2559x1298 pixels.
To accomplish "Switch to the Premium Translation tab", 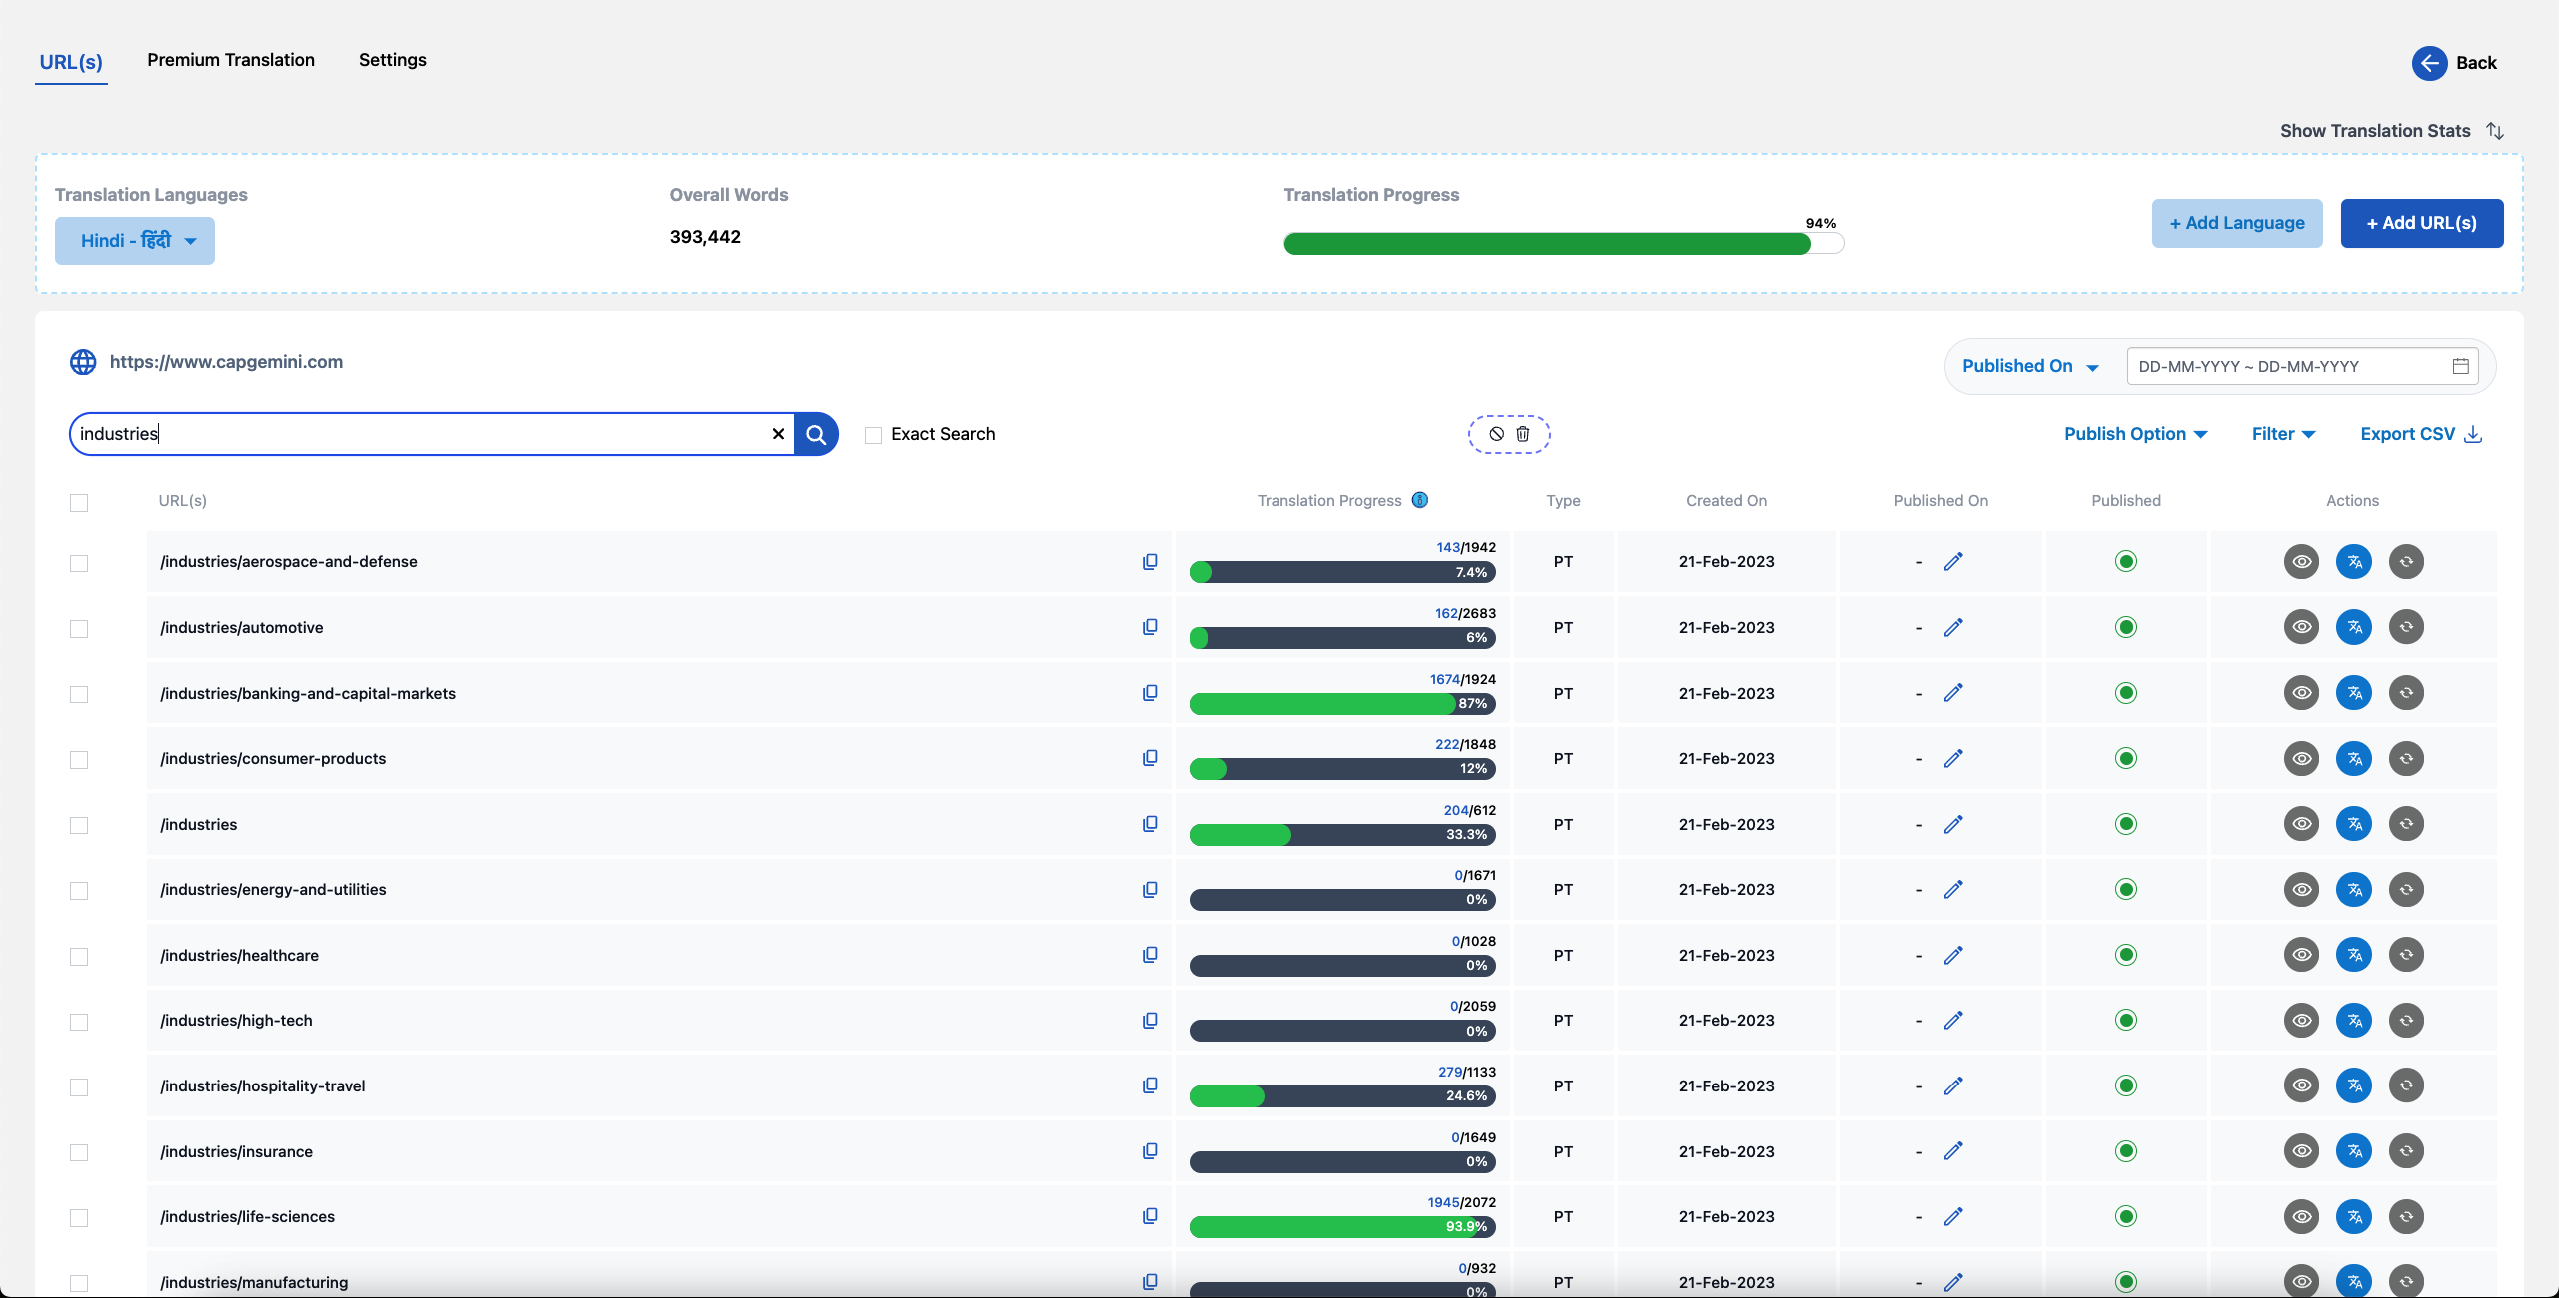I will click(x=231, y=60).
